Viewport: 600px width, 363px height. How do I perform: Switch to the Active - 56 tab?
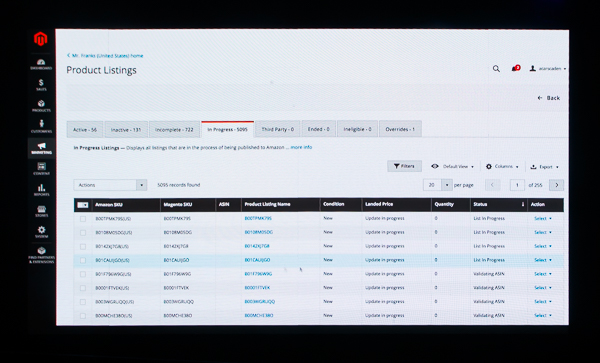[x=85, y=130]
